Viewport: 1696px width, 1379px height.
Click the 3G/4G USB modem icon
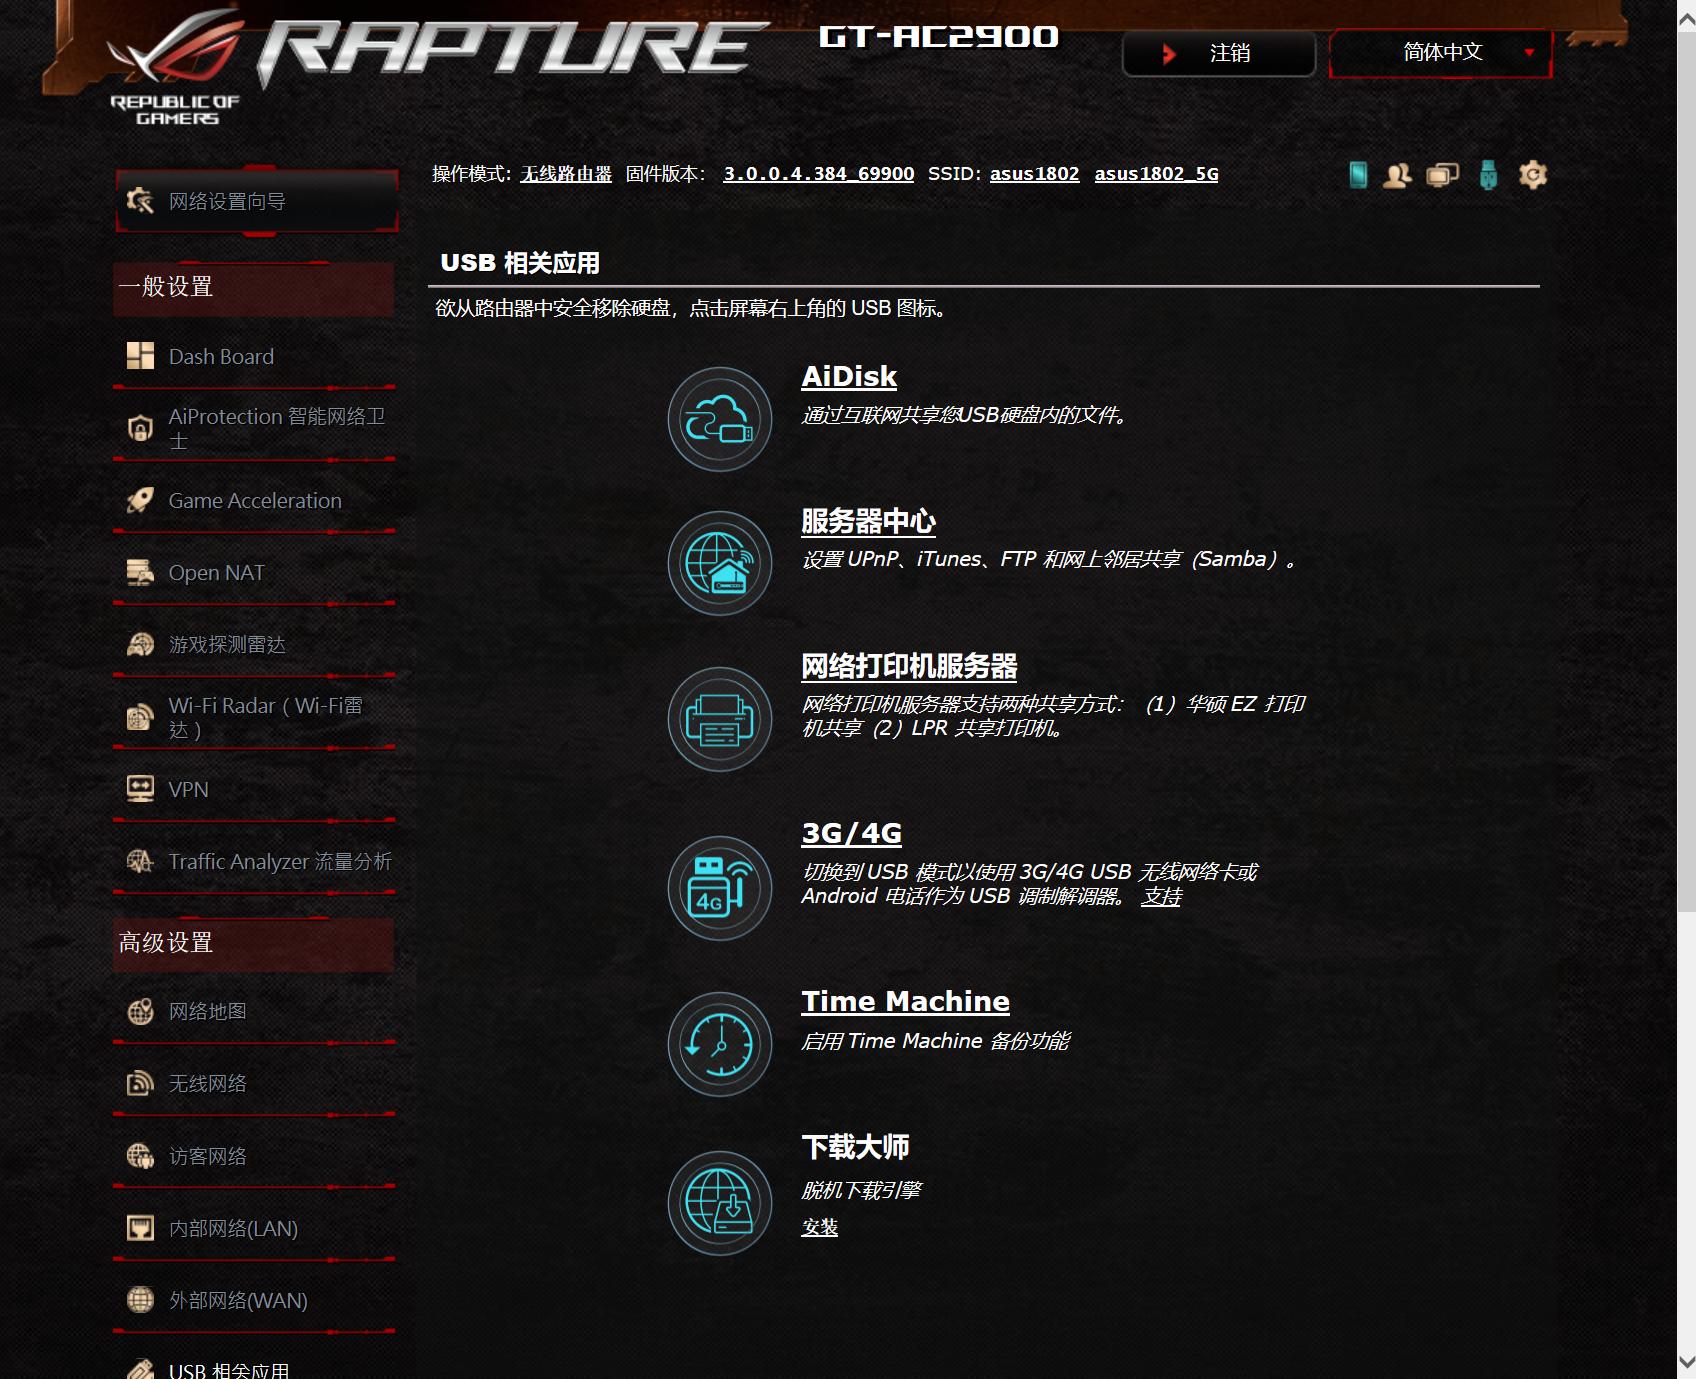(x=720, y=888)
